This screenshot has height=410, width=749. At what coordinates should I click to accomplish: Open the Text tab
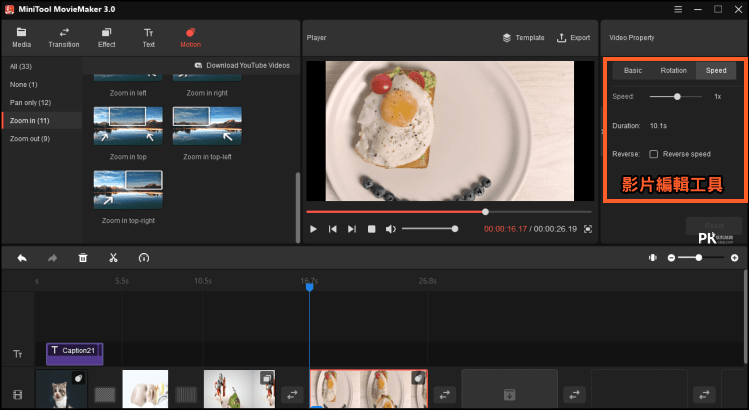coord(149,38)
